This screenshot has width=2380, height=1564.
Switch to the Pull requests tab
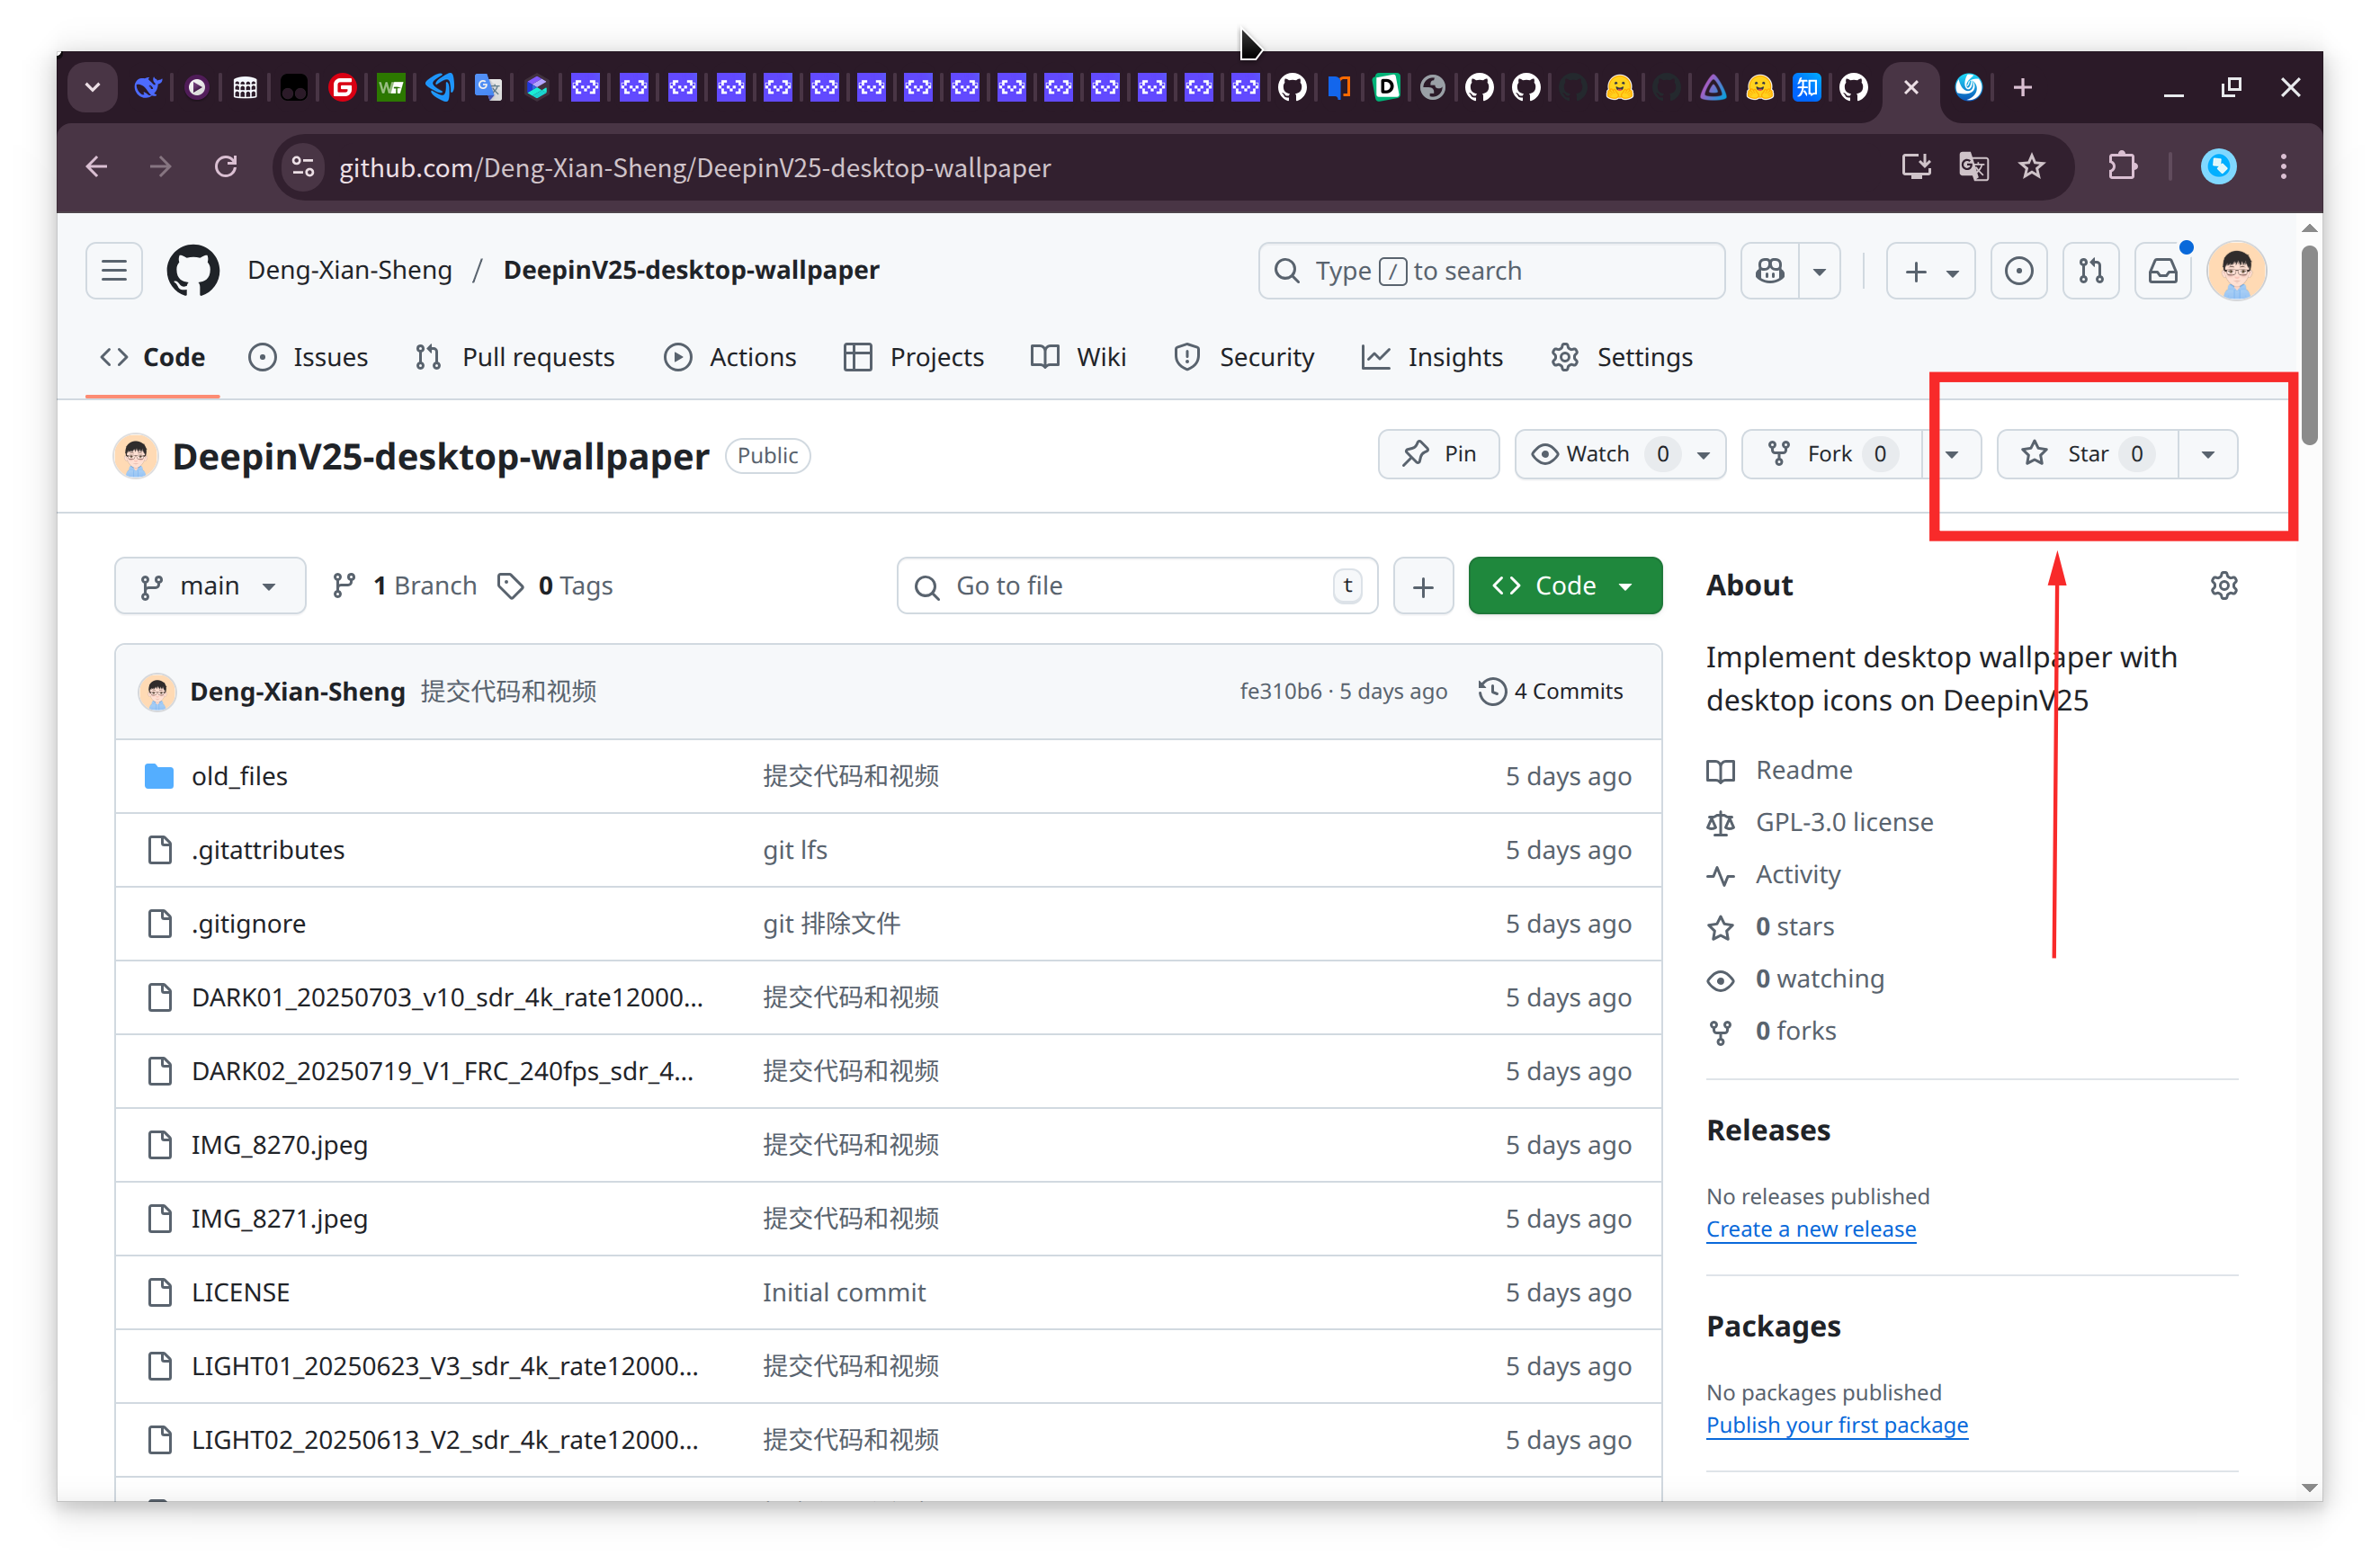pos(515,357)
